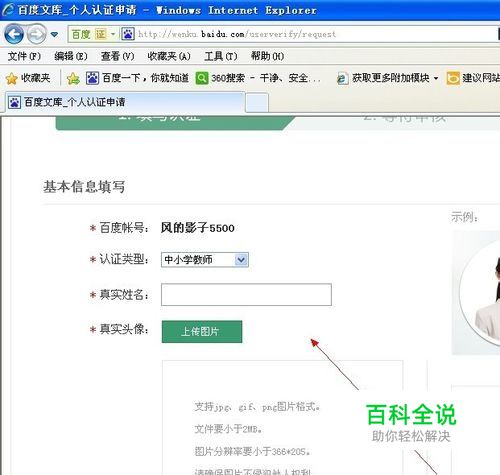This screenshot has height=475, width=500.
Task: Open the 文件(F) menu
Action: click(24, 56)
